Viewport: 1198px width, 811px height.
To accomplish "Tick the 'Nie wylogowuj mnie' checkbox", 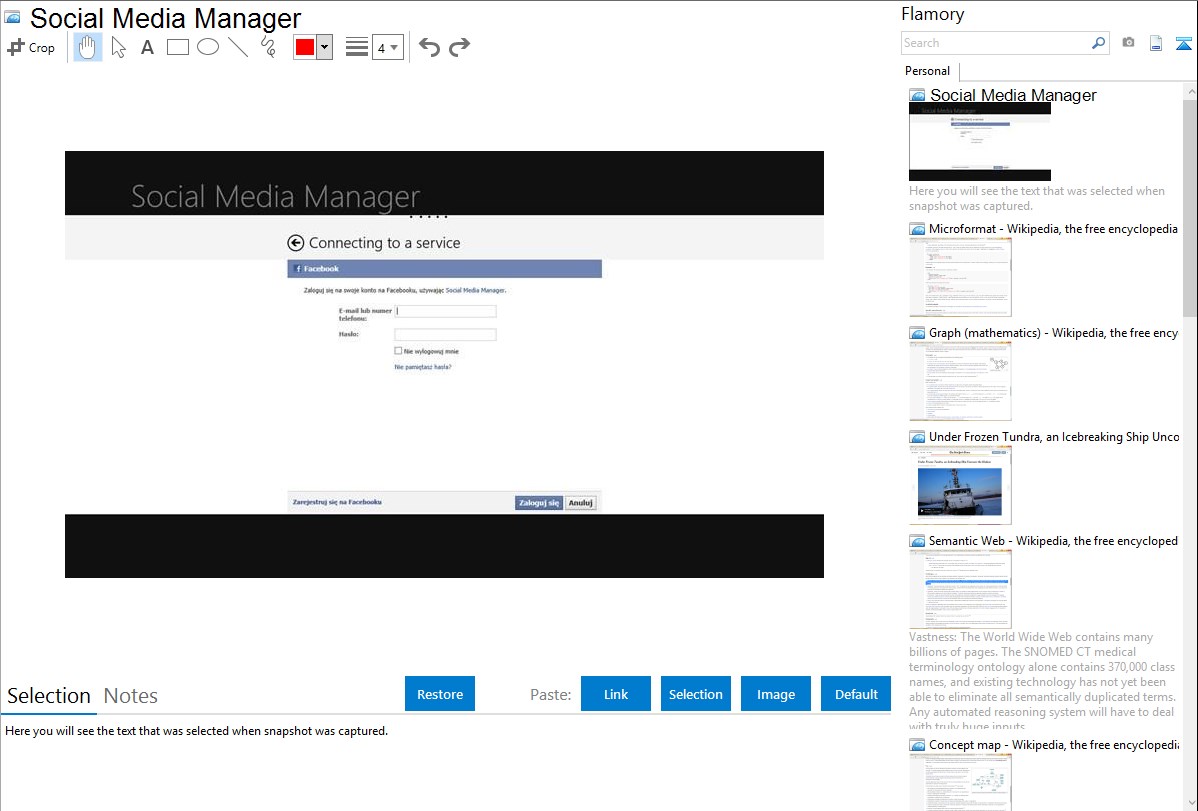I will coord(398,351).
